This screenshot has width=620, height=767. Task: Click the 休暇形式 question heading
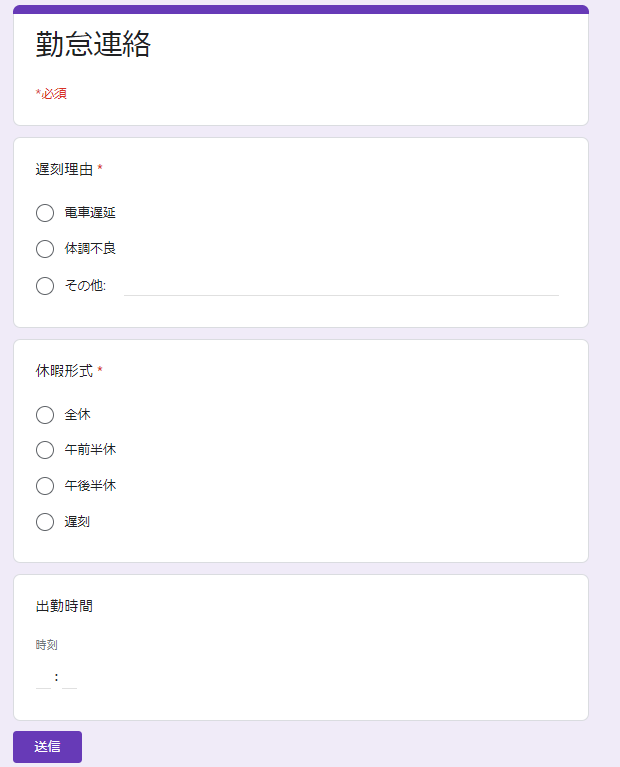(64, 371)
